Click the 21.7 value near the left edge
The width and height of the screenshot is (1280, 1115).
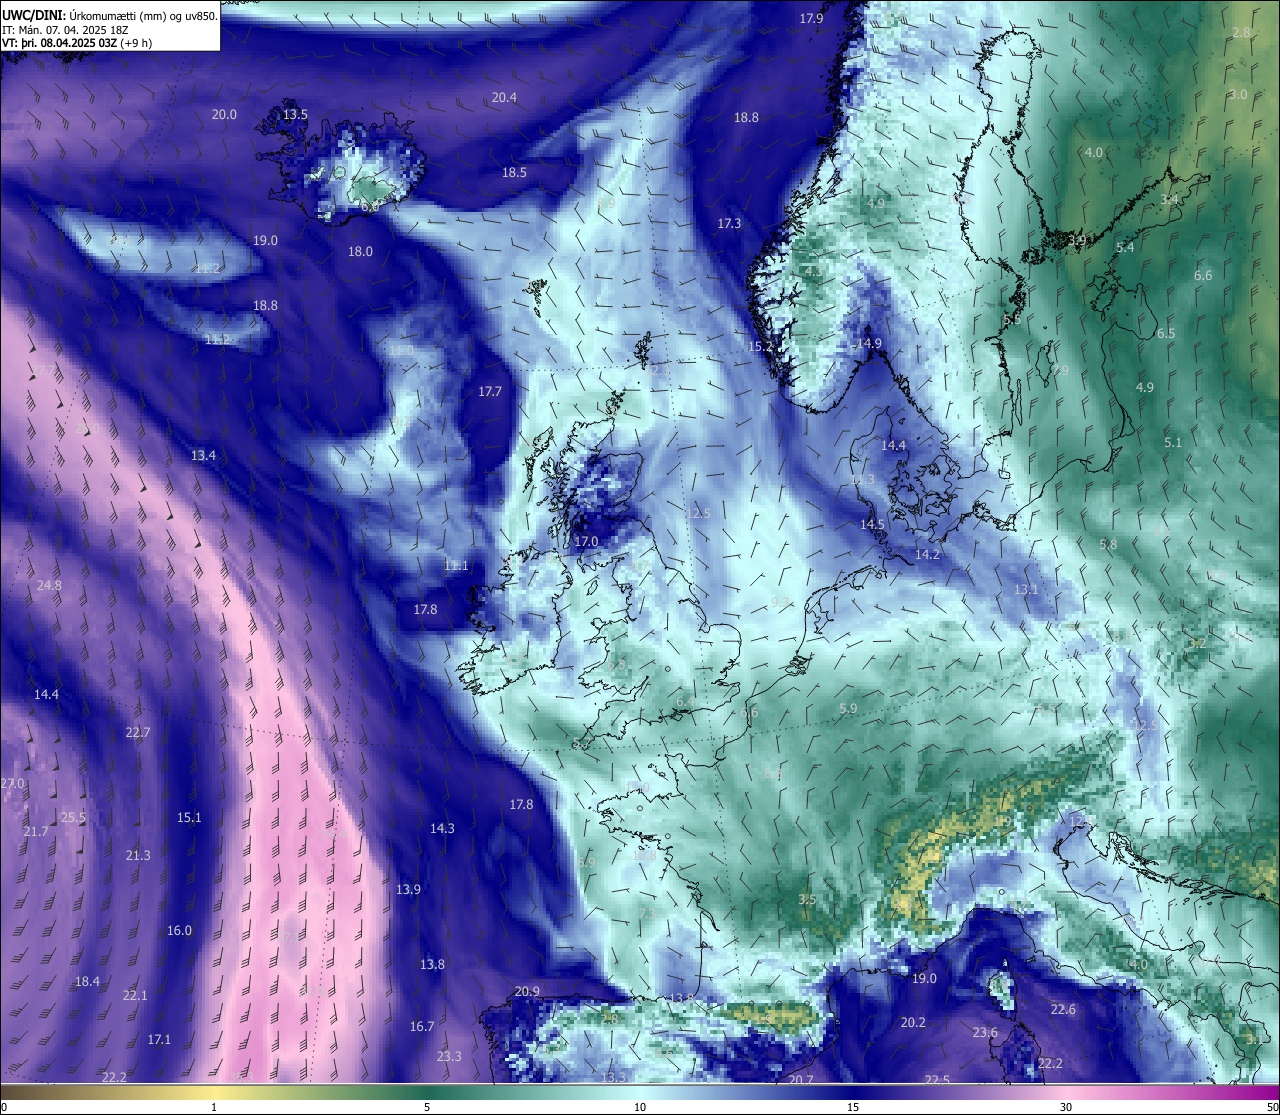[x=36, y=833]
